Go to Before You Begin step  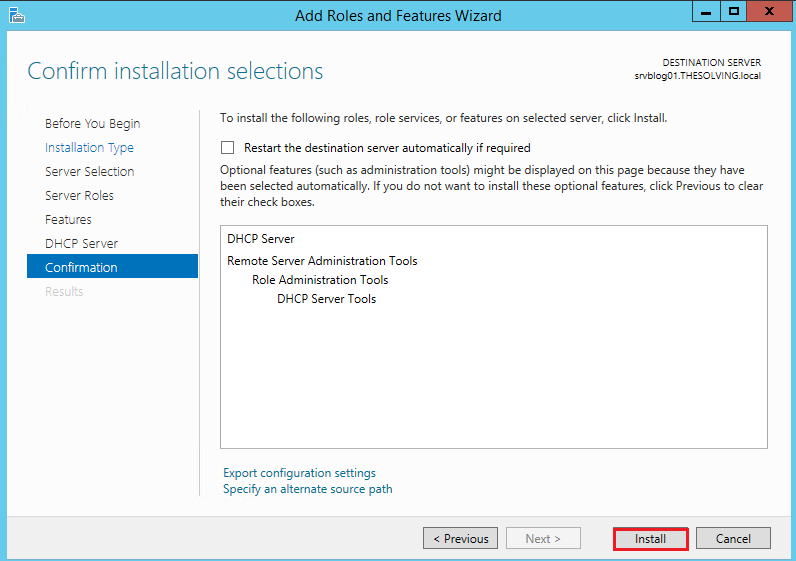[x=92, y=124]
